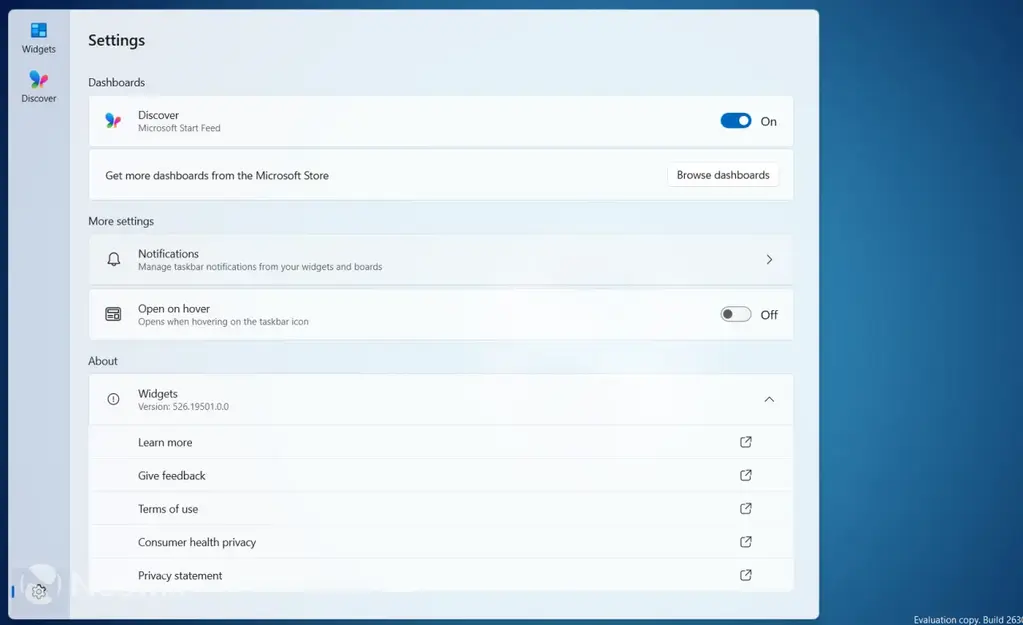The width and height of the screenshot is (1023, 625).
Task: Click the Give feedback link text
Action: click(172, 476)
